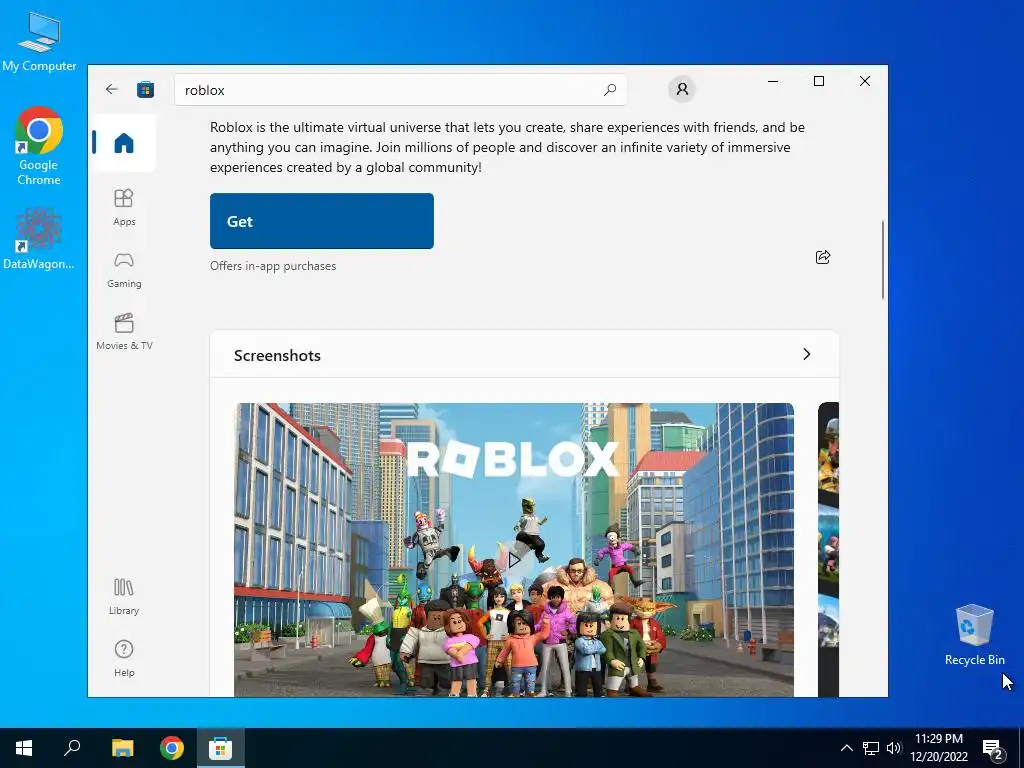1024x768 pixels.
Task: Open the Home section in the sidebar
Action: tap(123, 143)
